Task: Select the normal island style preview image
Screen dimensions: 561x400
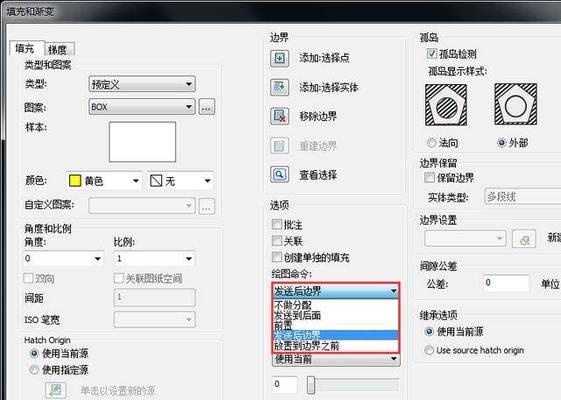Action: 446,105
